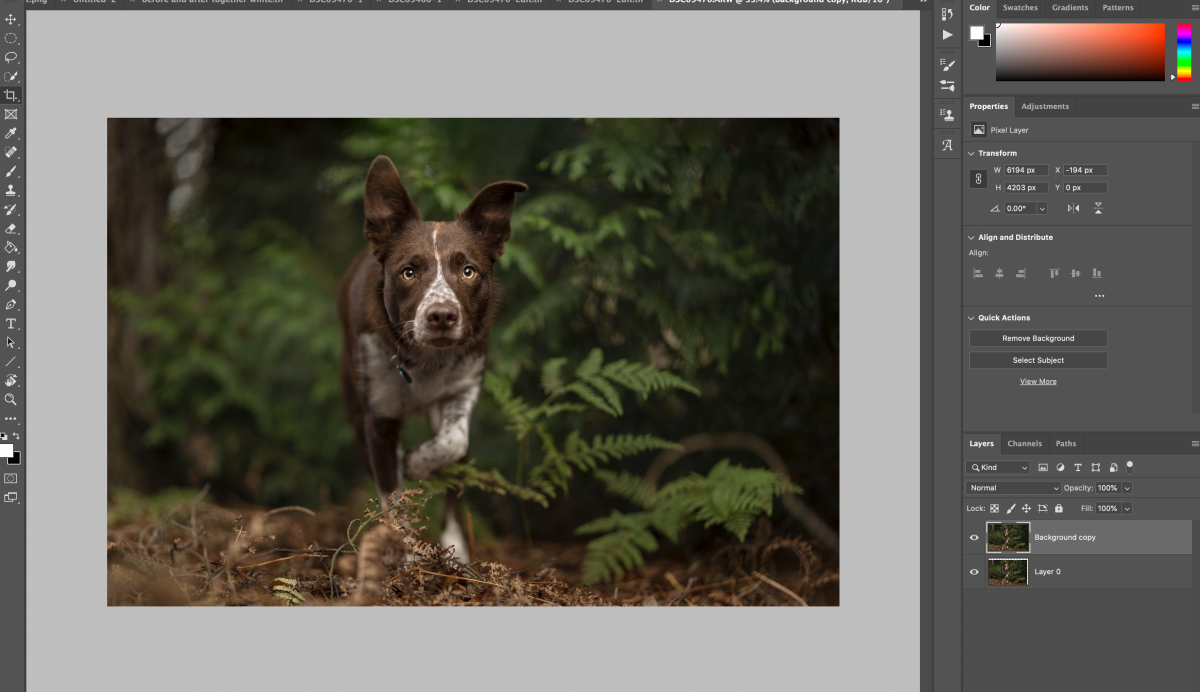This screenshot has height=692, width=1200.
Task: Select the Move tool
Action: (12, 20)
